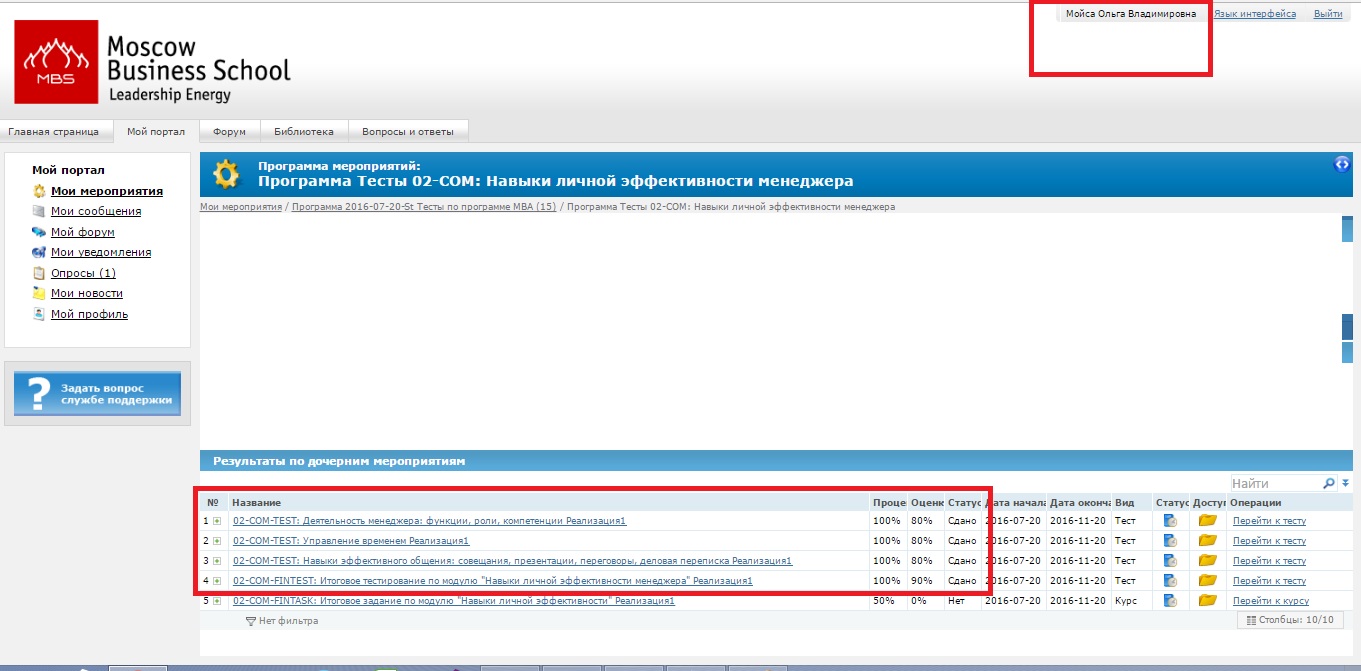1361x671 pixels.
Task: Expand search options arrow next to magnifier
Action: pyautogui.click(x=1345, y=483)
